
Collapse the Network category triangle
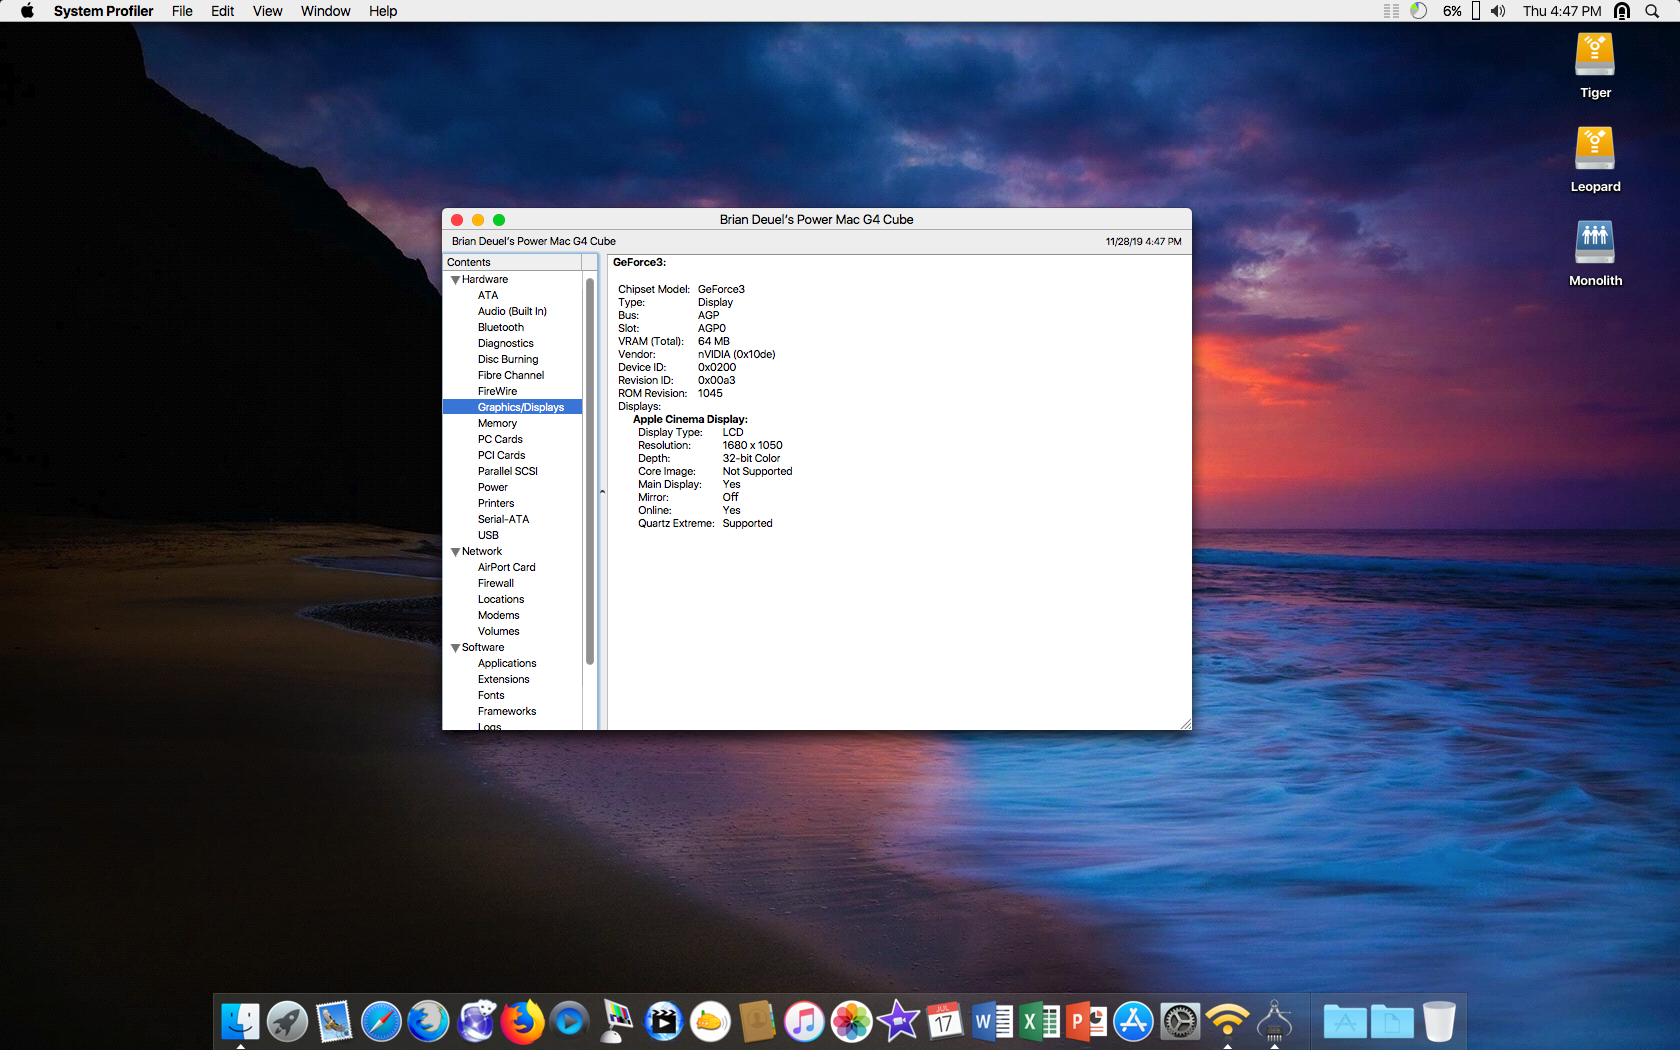(x=455, y=552)
